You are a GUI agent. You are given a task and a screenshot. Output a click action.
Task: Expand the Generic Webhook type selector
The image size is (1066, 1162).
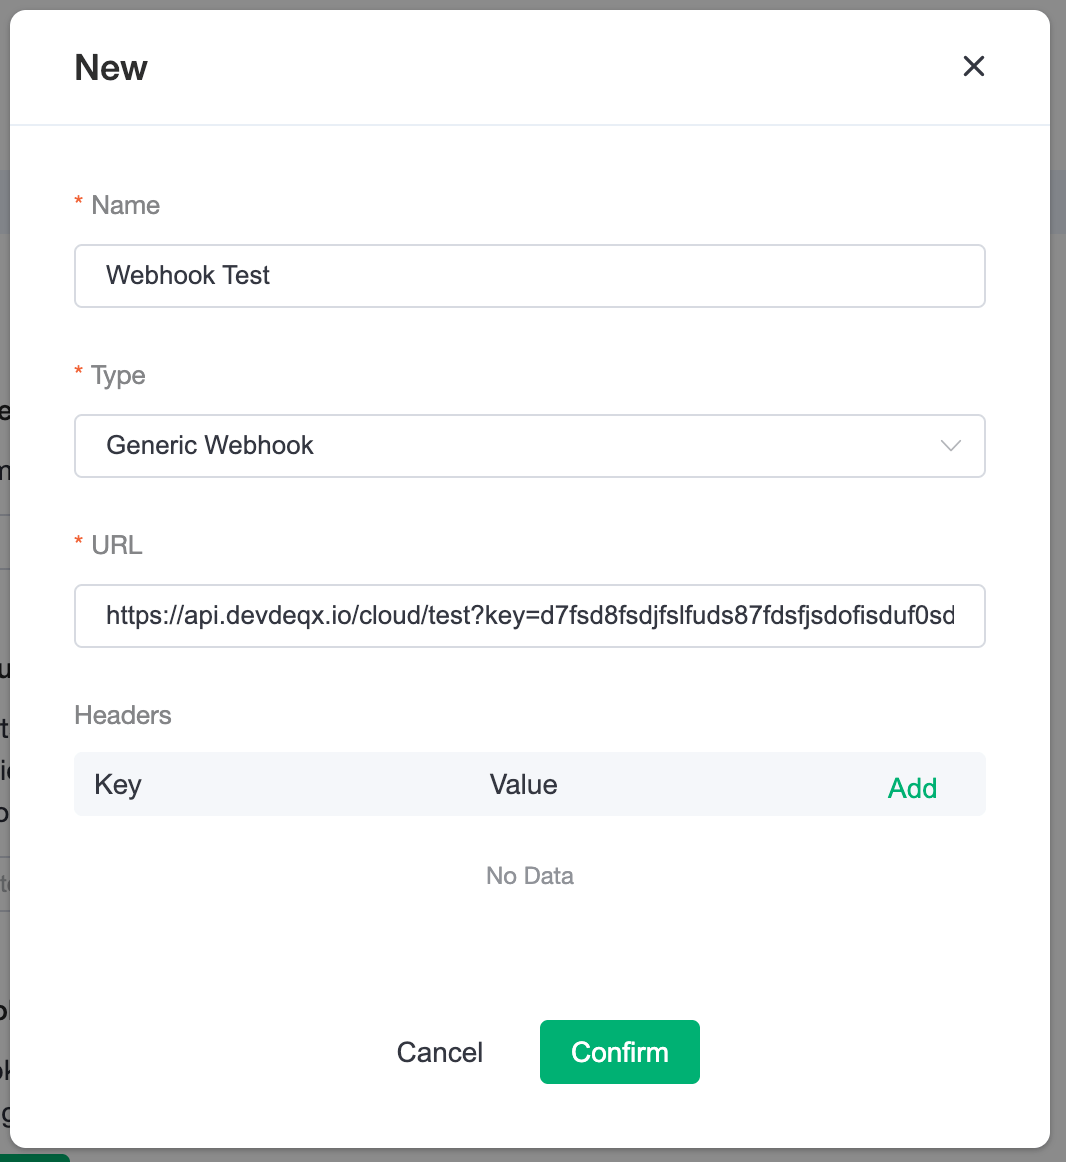530,446
